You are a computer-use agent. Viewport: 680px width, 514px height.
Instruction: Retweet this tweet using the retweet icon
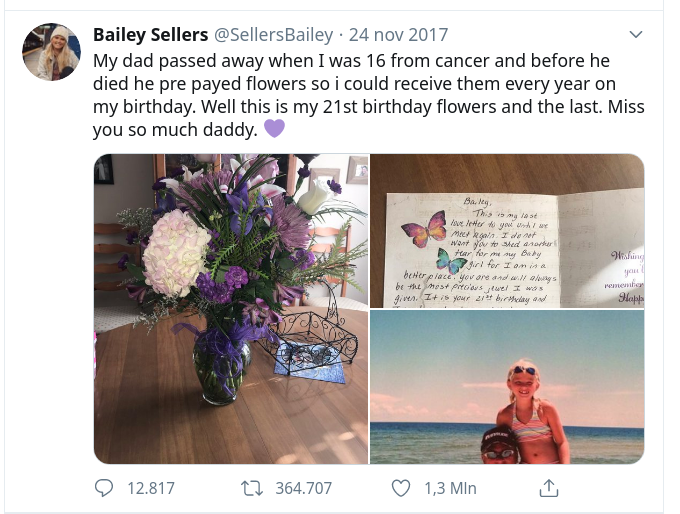coord(252,488)
